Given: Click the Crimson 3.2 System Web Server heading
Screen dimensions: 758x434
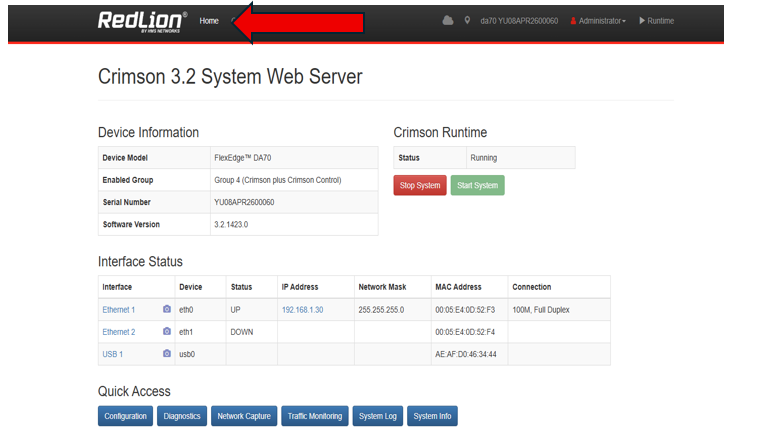Looking at the screenshot, I should [x=230, y=77].
